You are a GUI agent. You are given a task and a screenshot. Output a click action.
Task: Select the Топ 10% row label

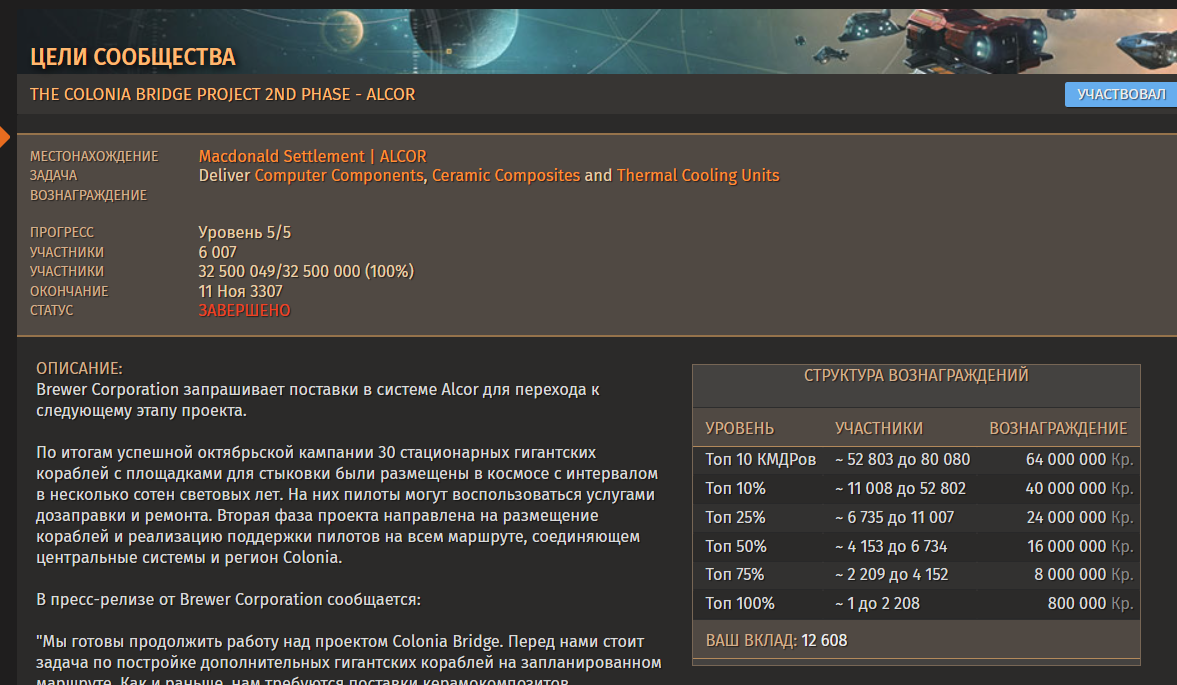pyautogui.click(x=736, y=488)
